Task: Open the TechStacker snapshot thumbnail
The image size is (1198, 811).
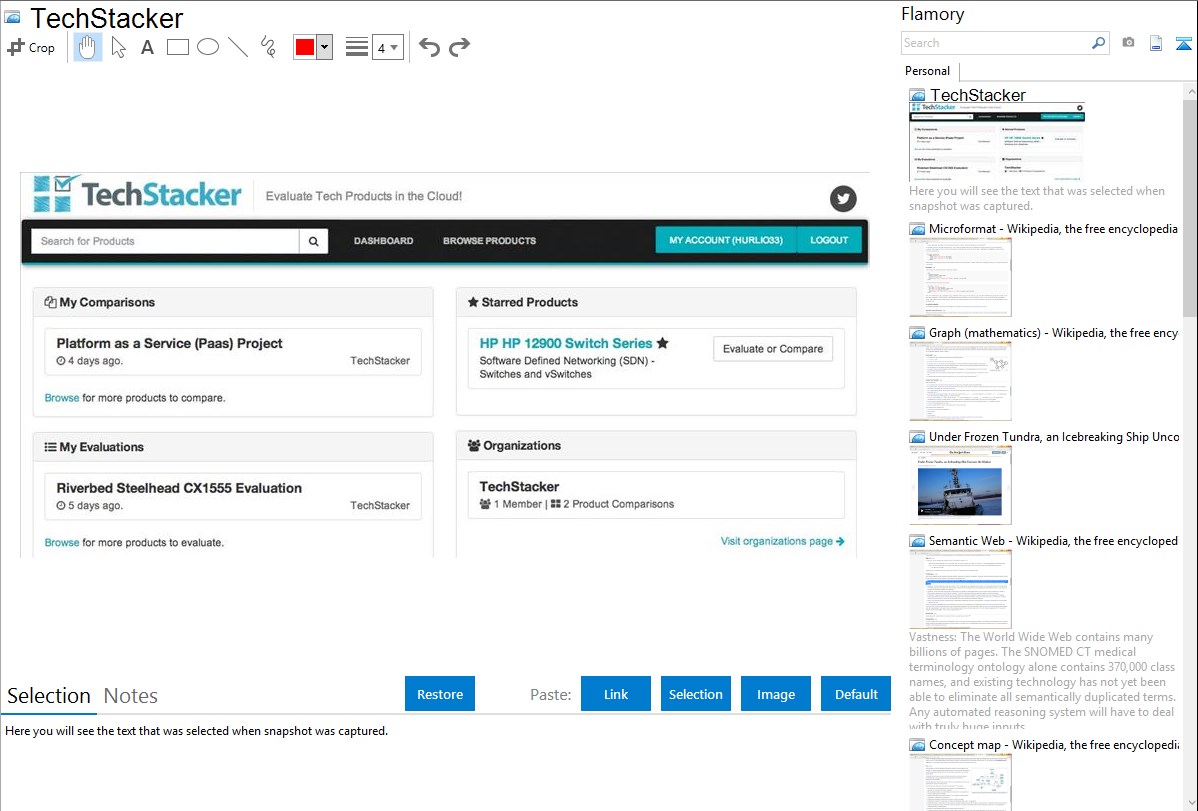Action: pos(997,142)
